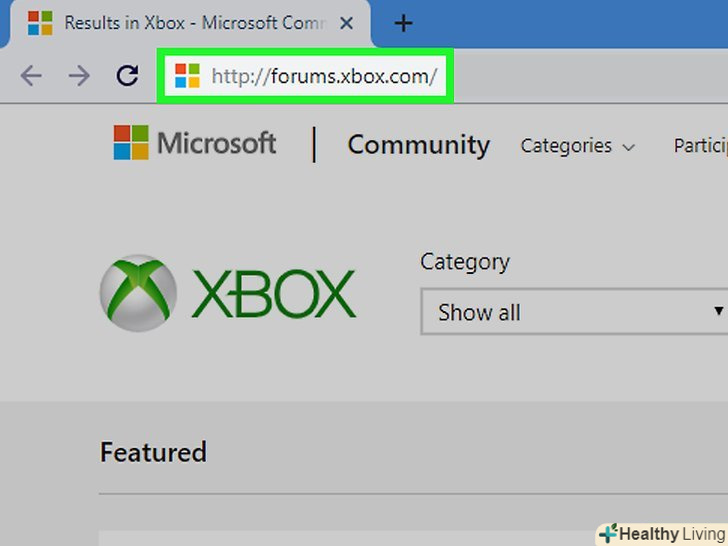
Task: Reload the page with the refresh icon
Action: 127,76
